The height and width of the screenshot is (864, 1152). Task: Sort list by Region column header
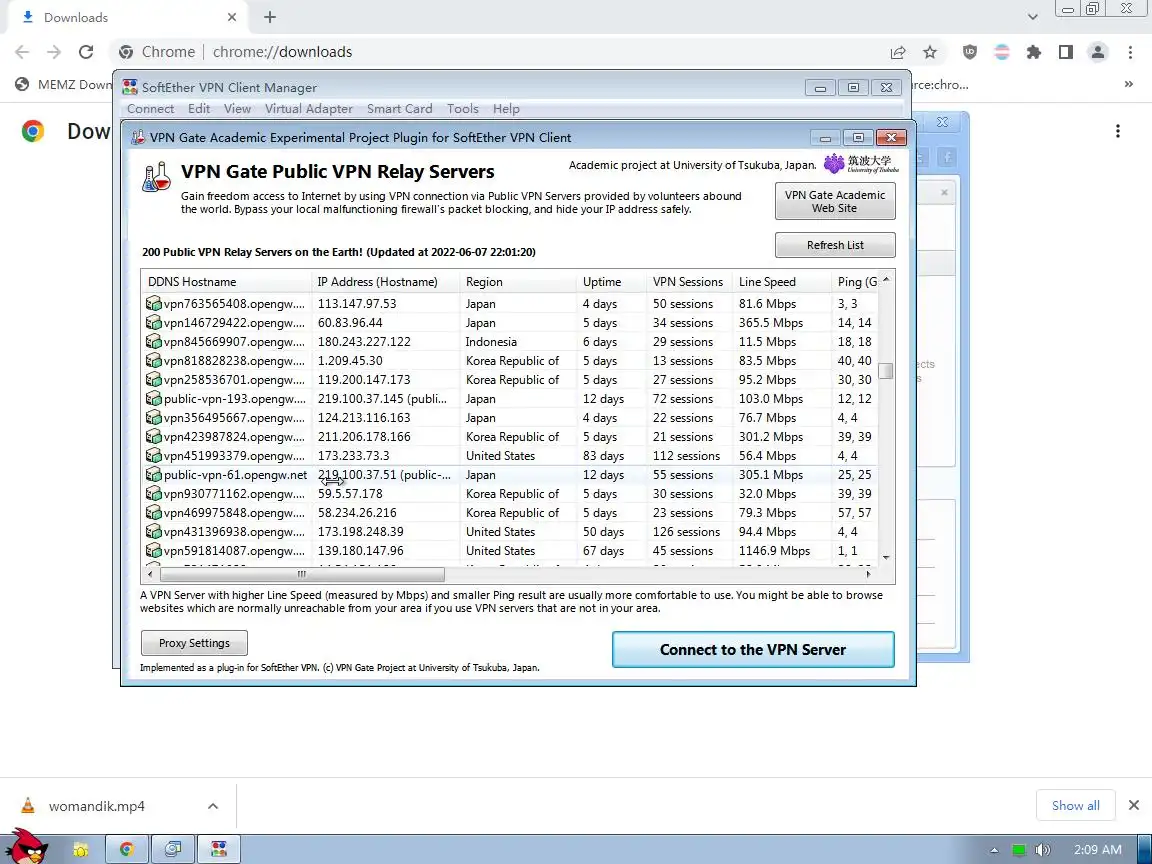click(518, 282)
